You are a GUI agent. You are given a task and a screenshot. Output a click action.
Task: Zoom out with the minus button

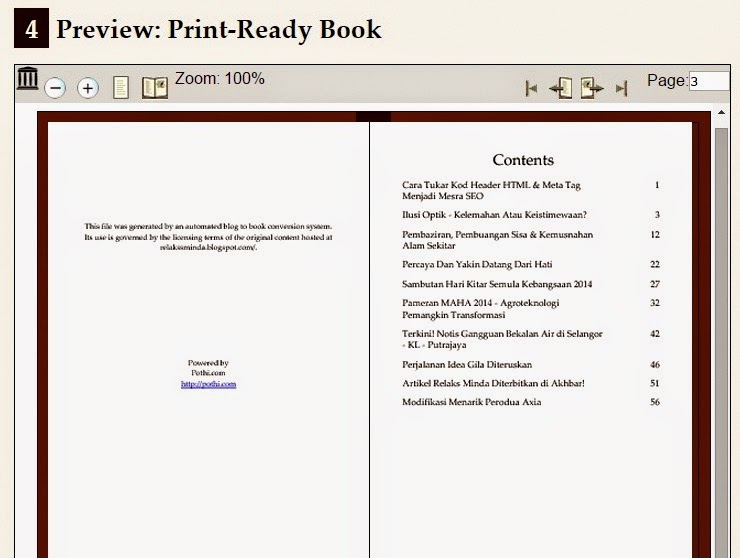point(55,88)
